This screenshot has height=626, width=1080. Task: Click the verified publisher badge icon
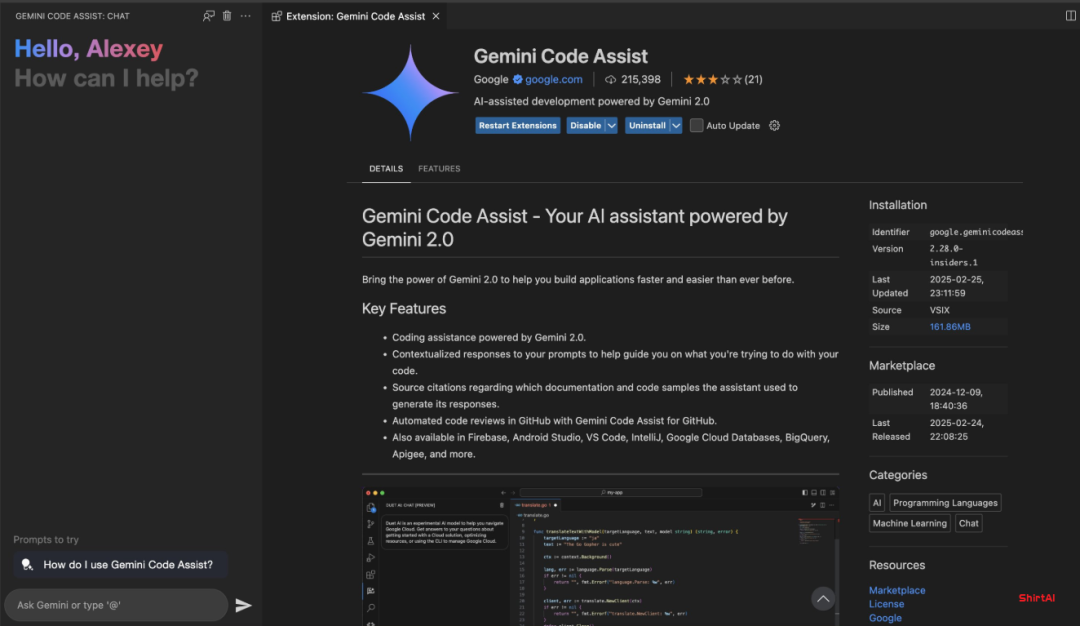[x=517, y=79]
